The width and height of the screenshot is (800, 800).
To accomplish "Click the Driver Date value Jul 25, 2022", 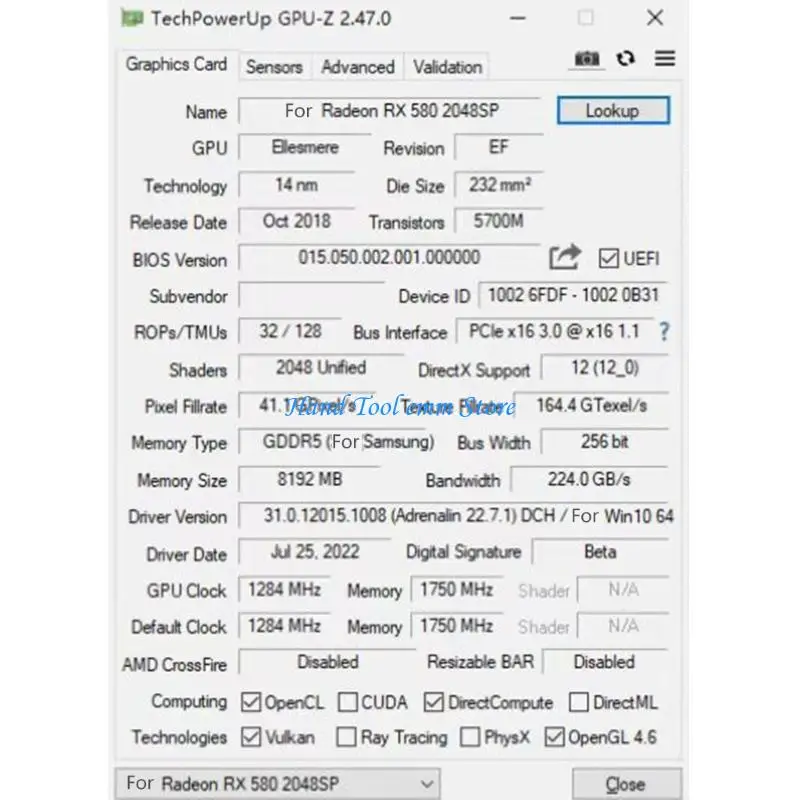I will (x=315, y=552).
